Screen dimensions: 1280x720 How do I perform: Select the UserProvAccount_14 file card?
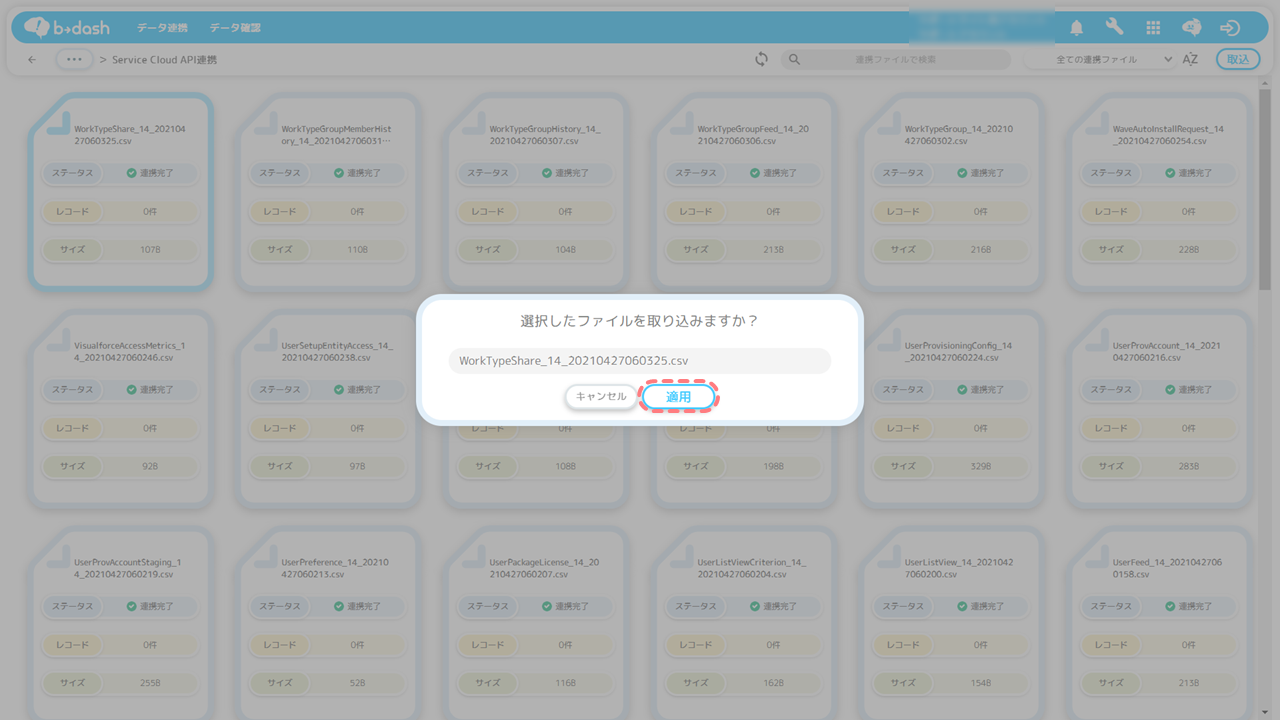coord(1160,408)
